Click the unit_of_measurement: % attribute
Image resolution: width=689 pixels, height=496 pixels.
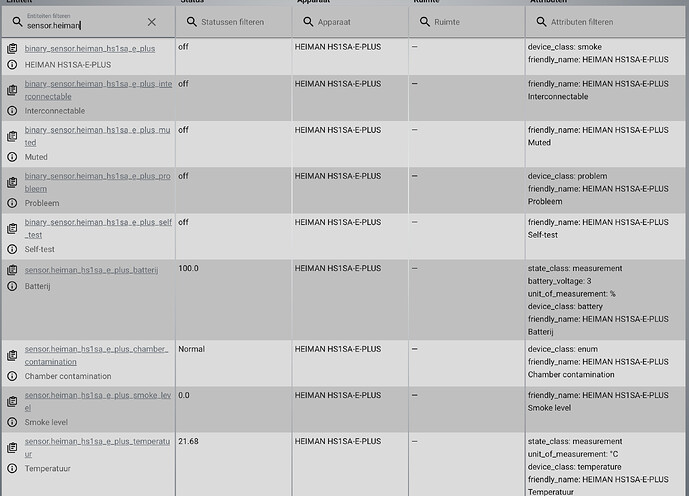coord(572,293)
